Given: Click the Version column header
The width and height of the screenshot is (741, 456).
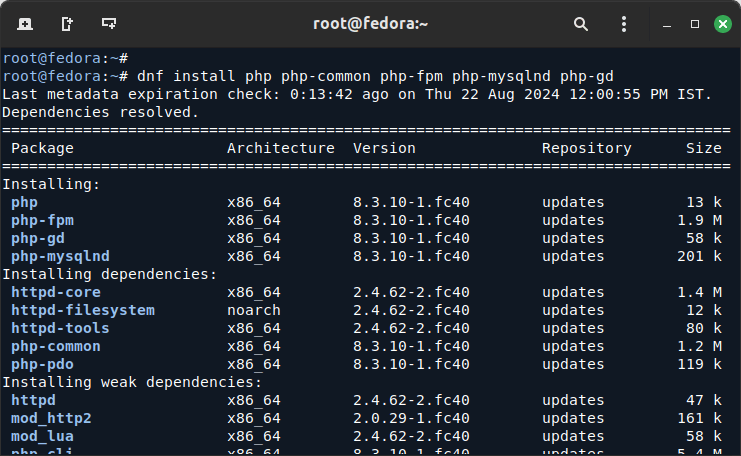Looking at the screenshot, I should pyautogui.click(x=384, y=148).
